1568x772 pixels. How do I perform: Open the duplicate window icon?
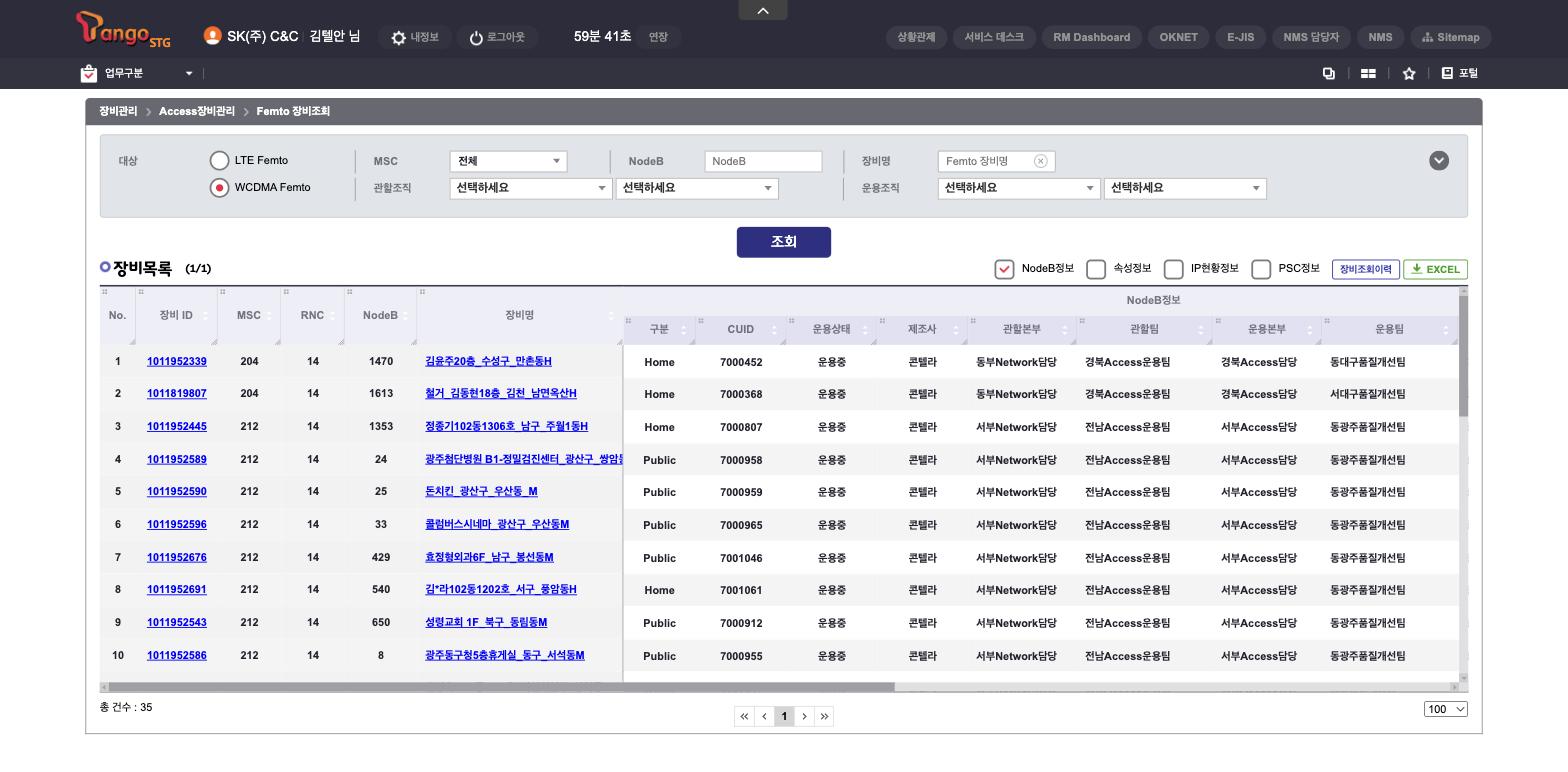click(x=1329, y=73)
